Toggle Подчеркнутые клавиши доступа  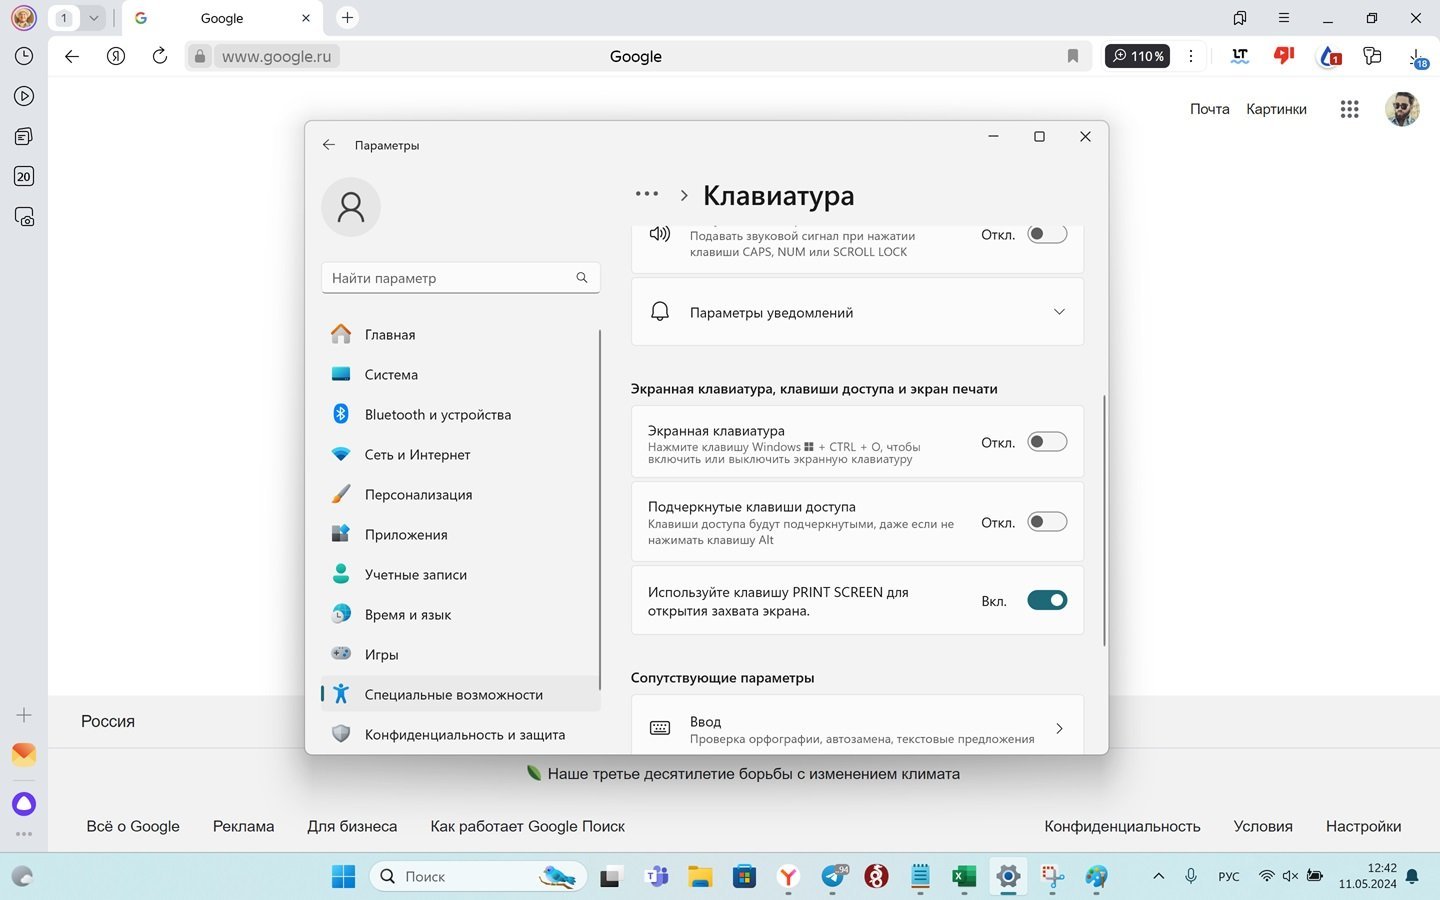pos(1047,522)
